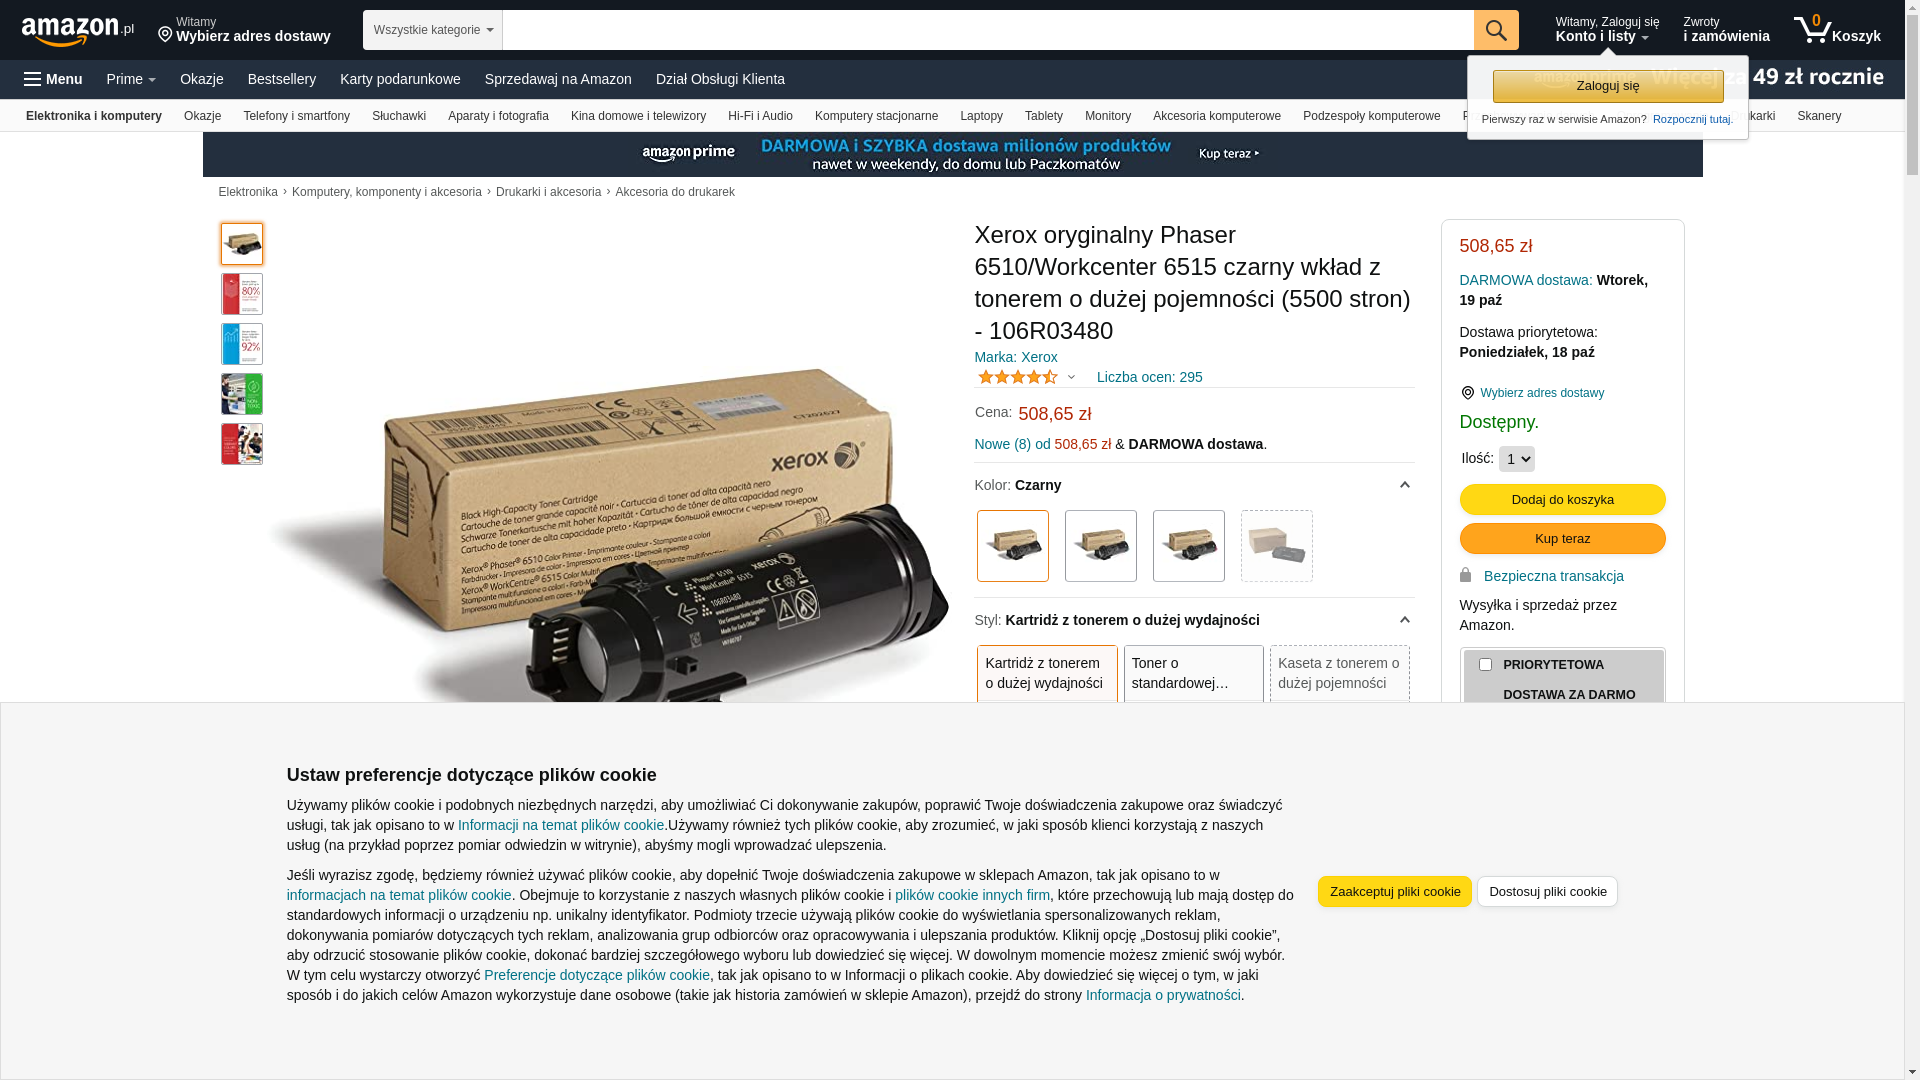
Task: Go to Laptopy category tab
Action: pyautogui.click(x=981, y=116)
